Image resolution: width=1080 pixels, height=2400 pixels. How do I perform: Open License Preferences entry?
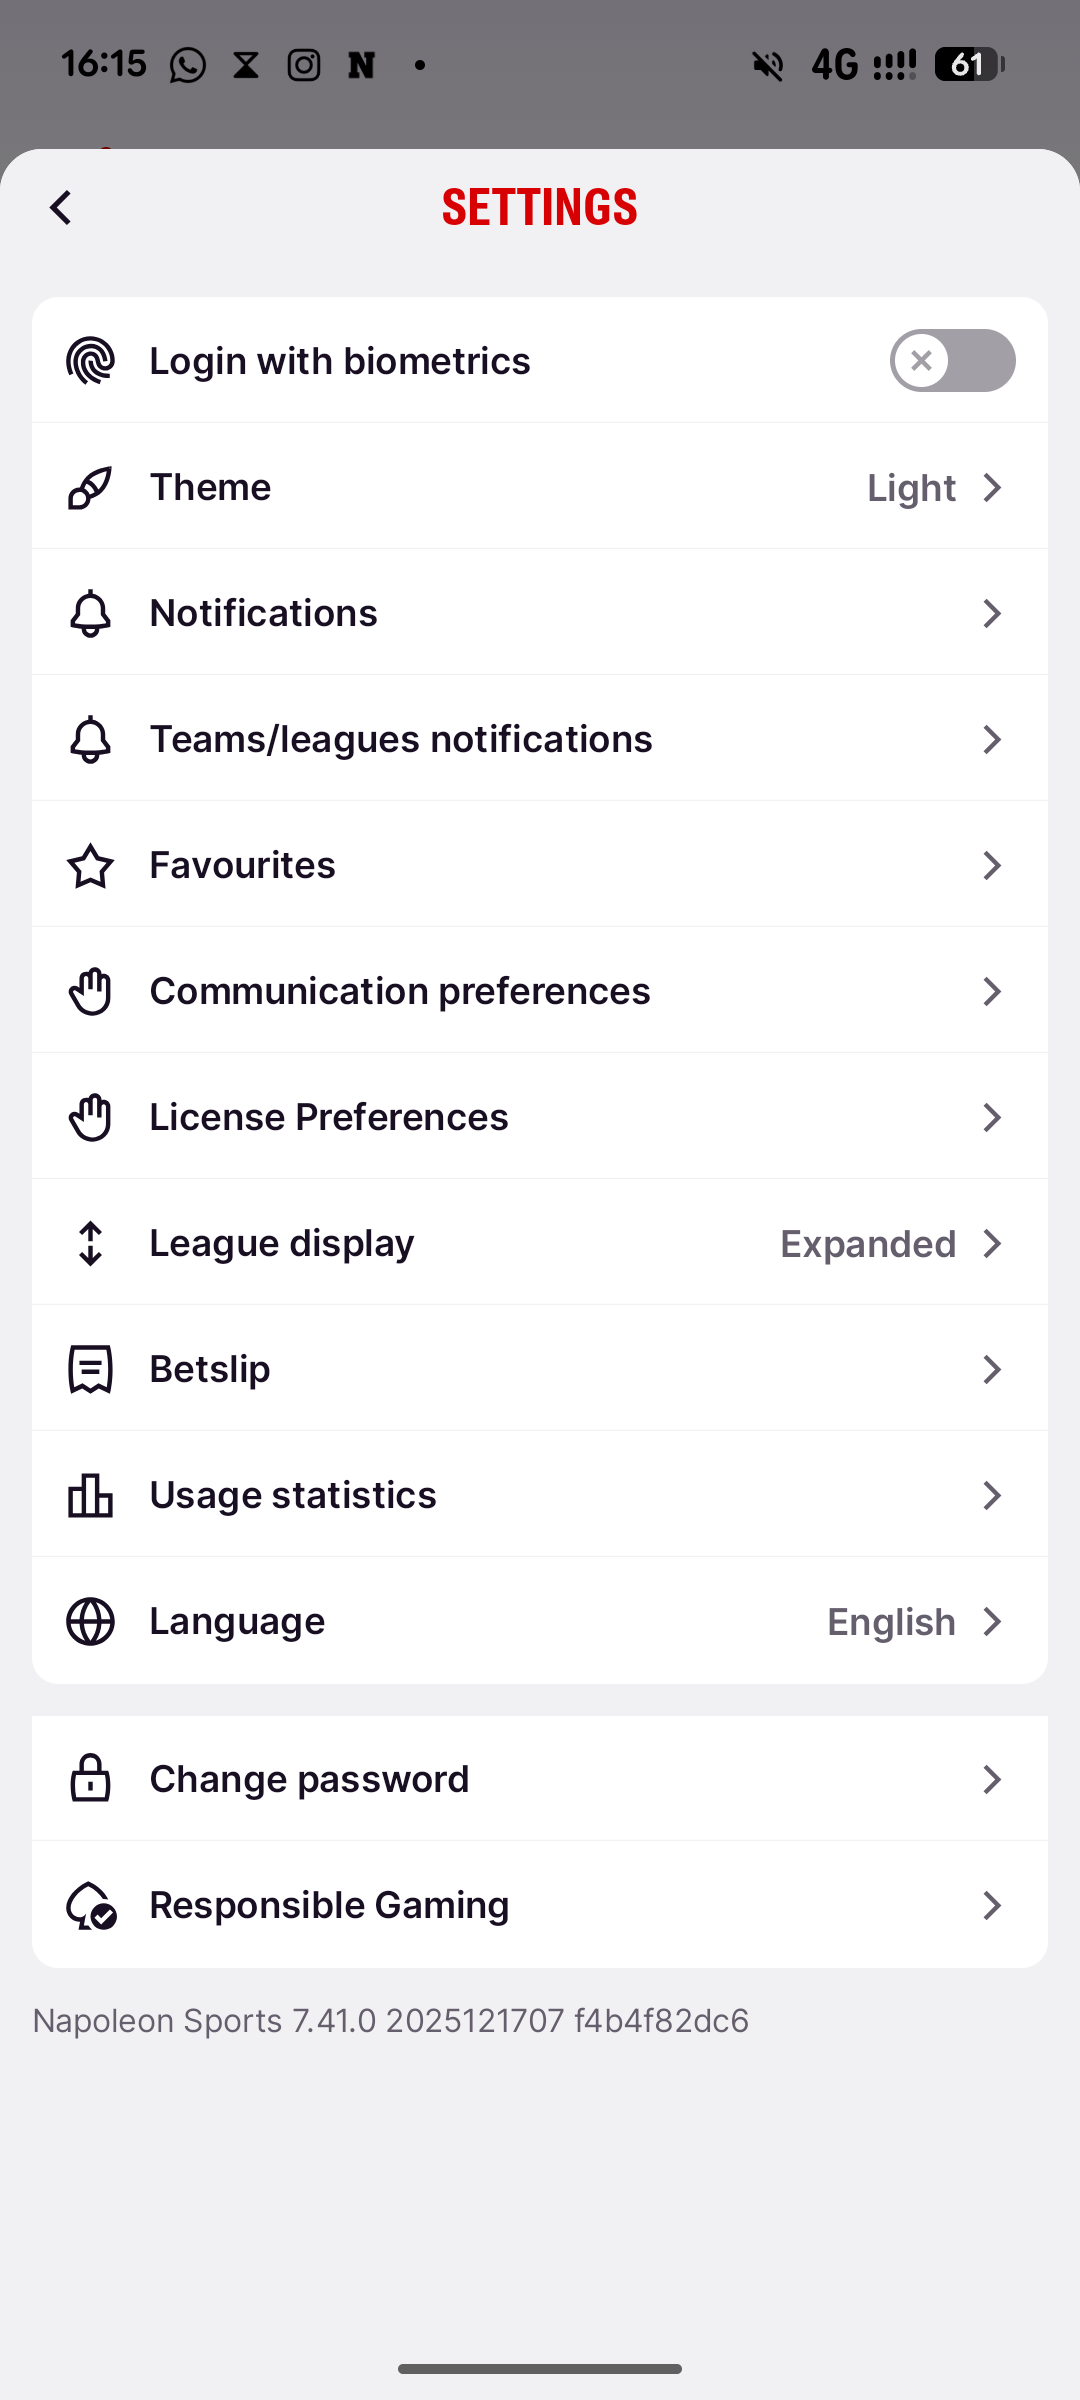click(328, 1117)
